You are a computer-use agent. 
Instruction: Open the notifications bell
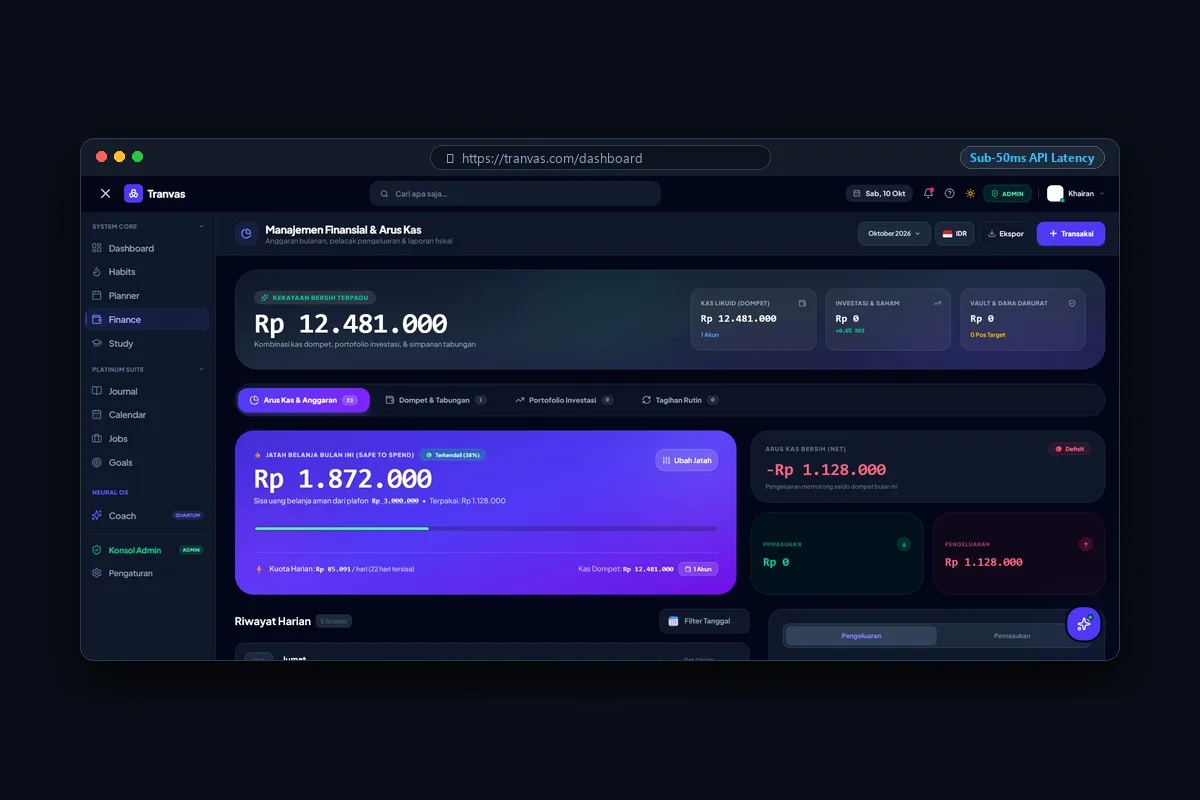pyautogui.click(x=928, y=193)
